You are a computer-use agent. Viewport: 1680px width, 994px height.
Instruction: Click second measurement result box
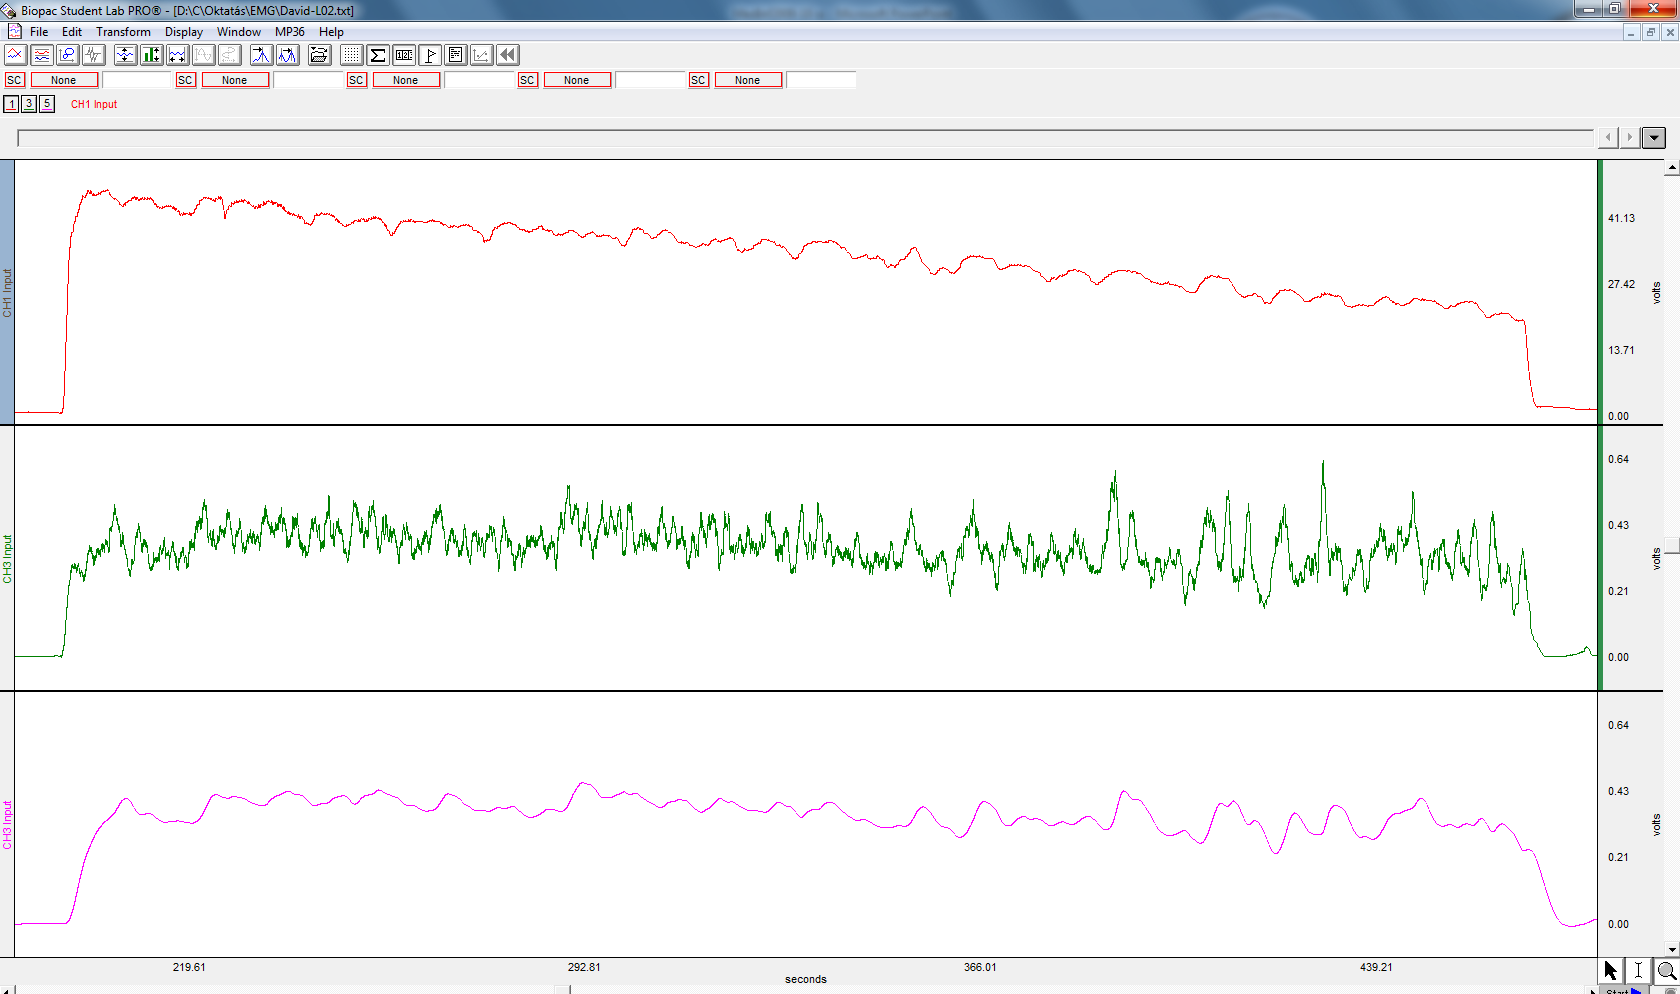(x=308, y=80)
